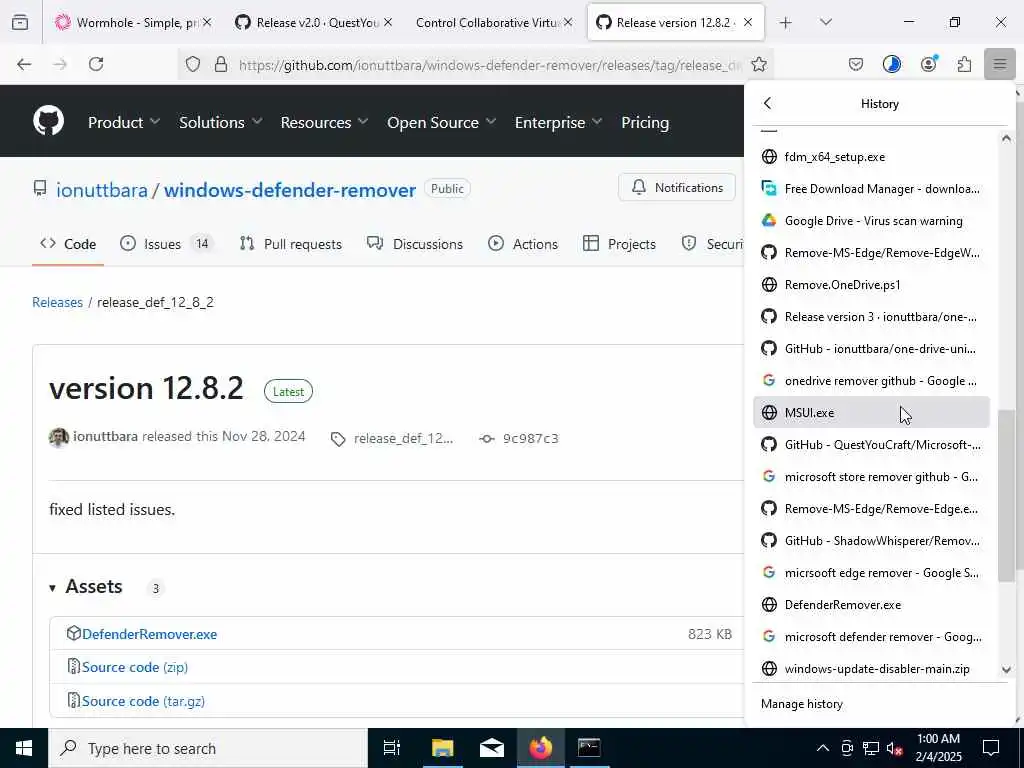Open Free Download Manager history entry
Image resolution: width=1024 pixels, height=768 pixels.
click(871, 189)
